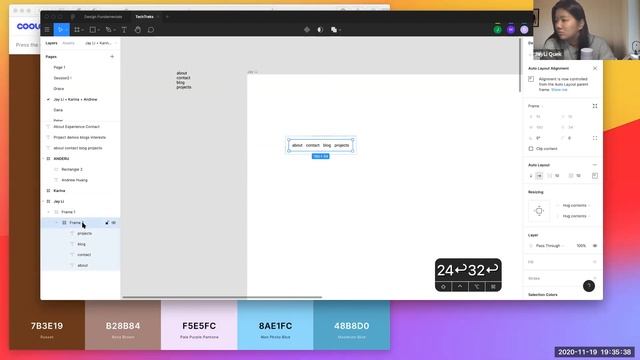Remove auto layout with minus button
The image size is (640, 360).
[595, 165]
